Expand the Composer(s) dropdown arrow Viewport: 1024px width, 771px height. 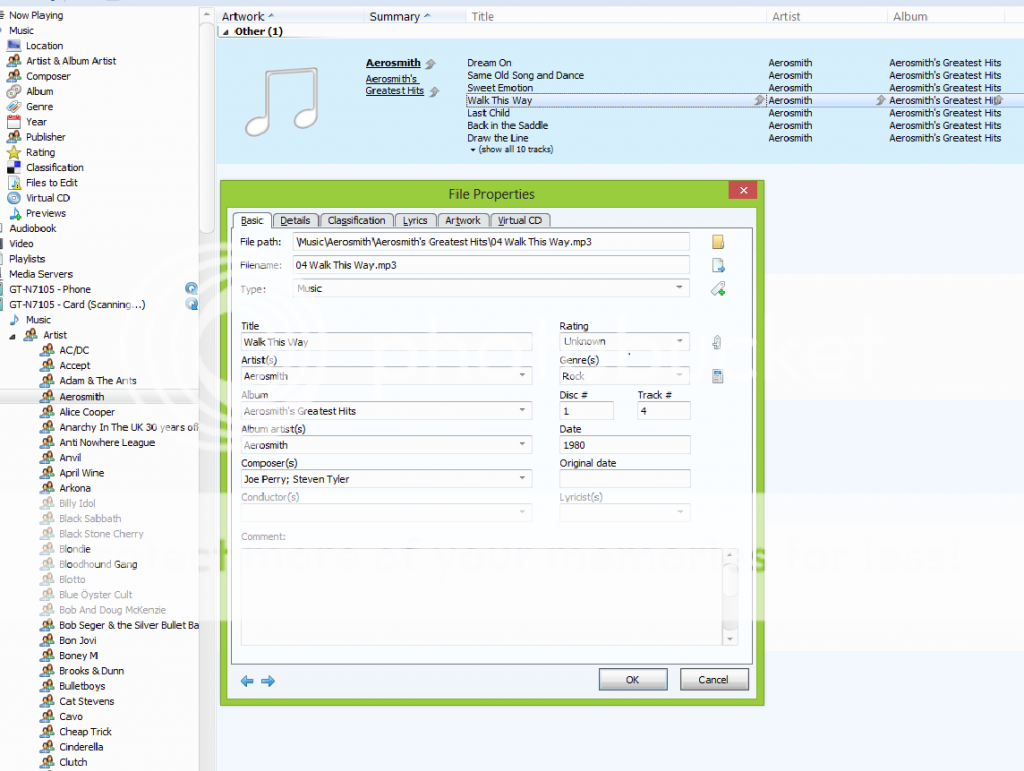pos(522,478)
